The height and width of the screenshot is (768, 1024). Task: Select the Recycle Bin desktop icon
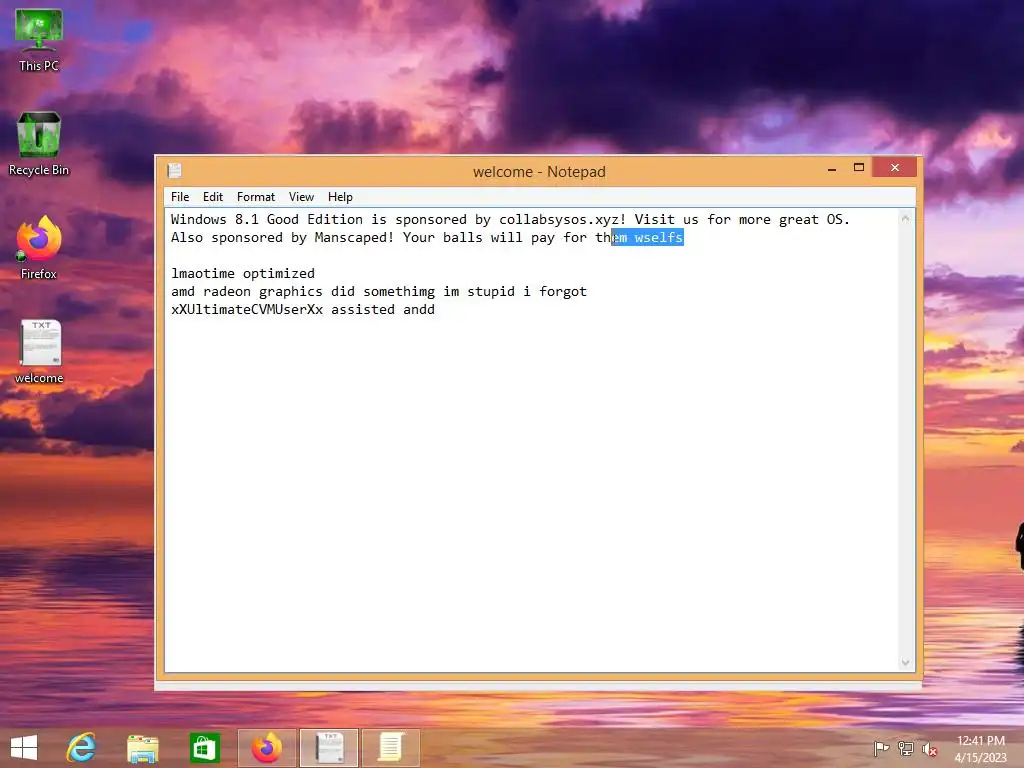[x=39, y=144]
